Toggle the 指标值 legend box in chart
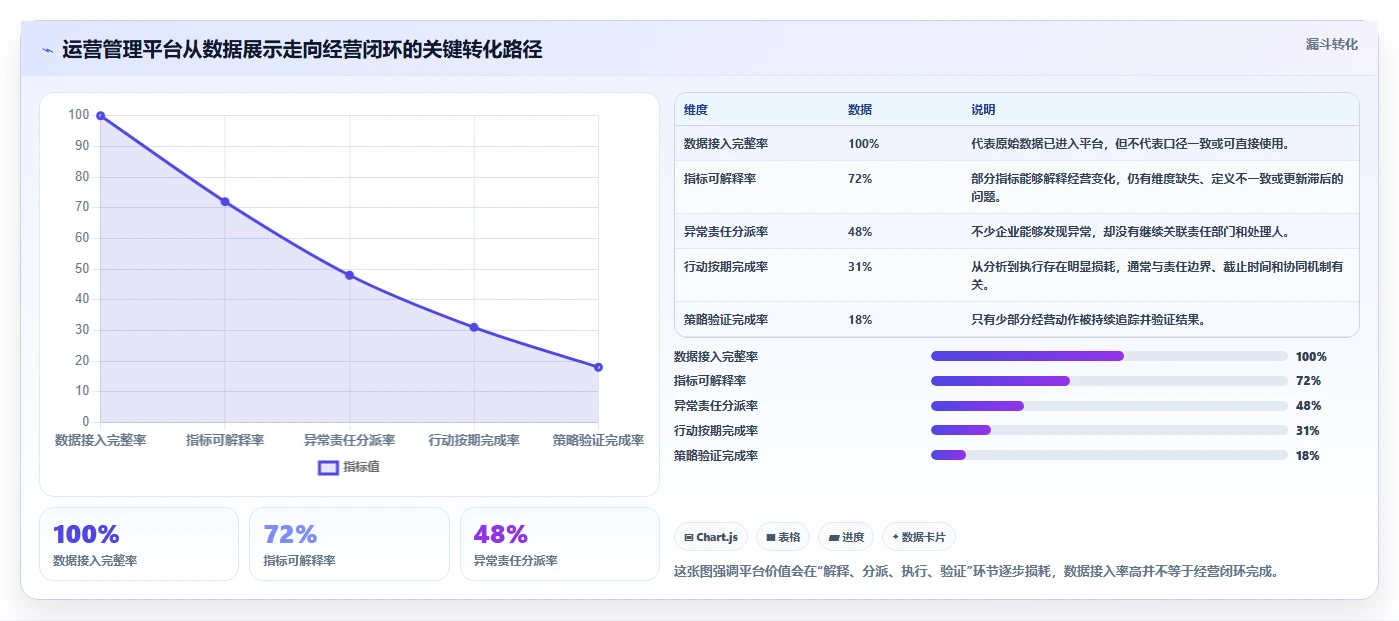This screenshot has width=1399, height=621. pos(328,467)
